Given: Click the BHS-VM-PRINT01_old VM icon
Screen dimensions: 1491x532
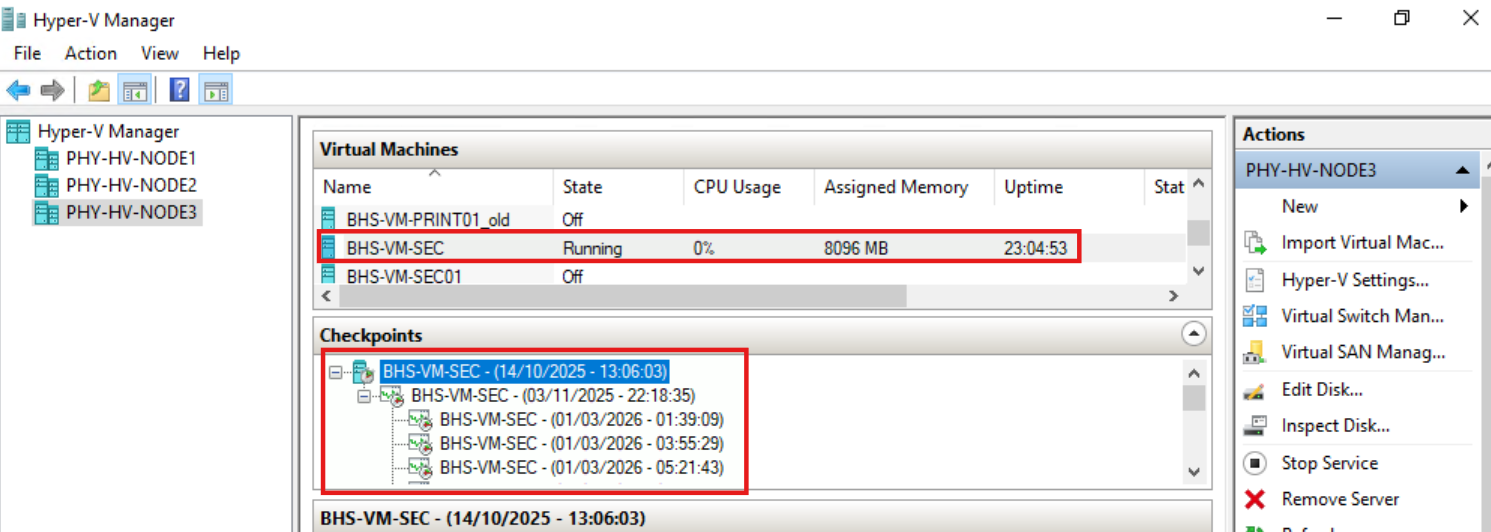Looking at the screenshot, I should click(x=328, y=219).
